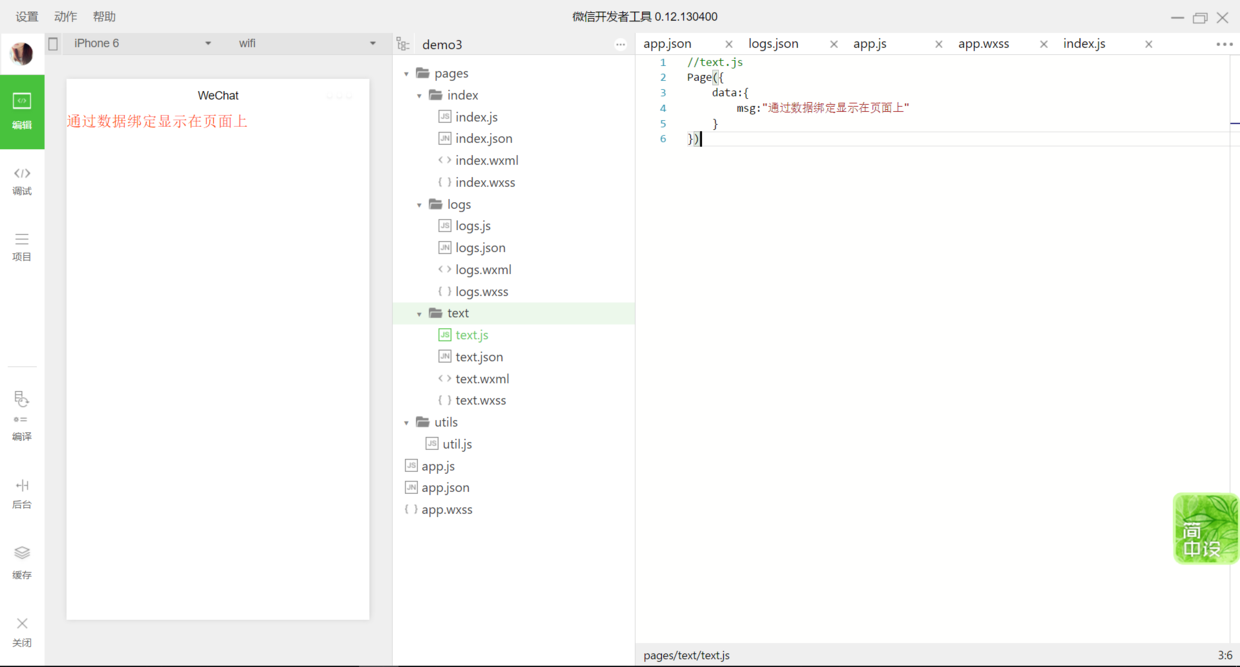The image size is (1240, 667).
Task: Open text.wxss in the file tree
Action: coord(480,401)
